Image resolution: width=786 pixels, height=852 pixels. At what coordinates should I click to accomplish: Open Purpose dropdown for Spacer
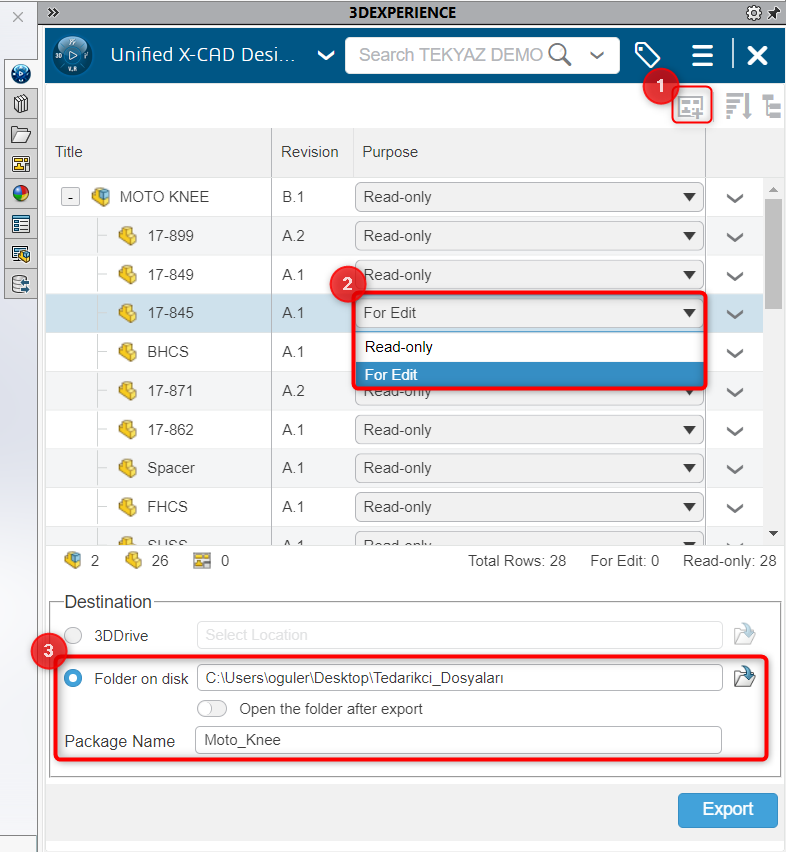(529, 468)
